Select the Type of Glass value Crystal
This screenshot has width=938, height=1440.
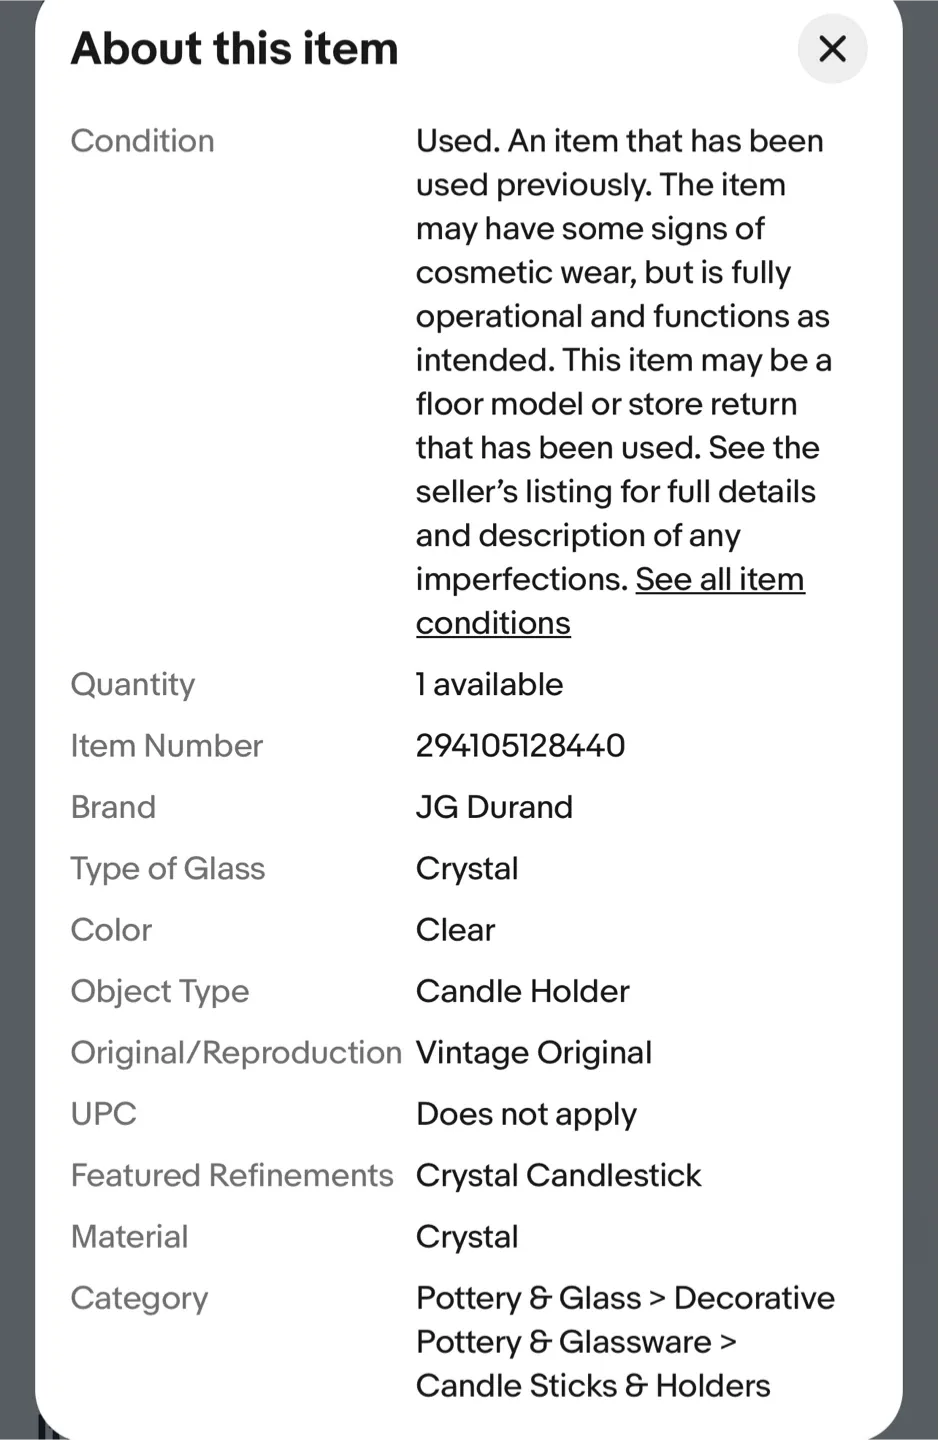466,868
